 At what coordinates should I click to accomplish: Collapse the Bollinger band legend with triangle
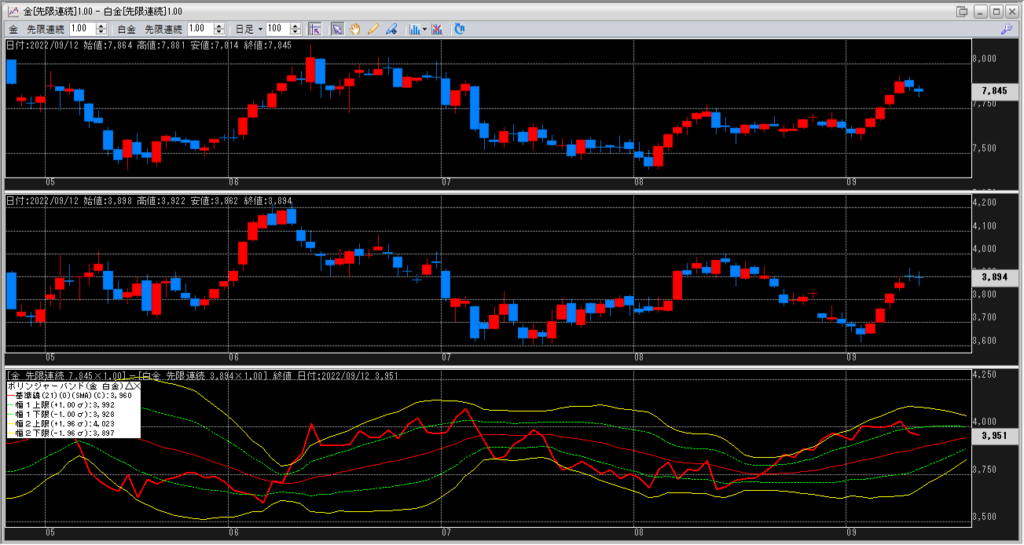(129, 385)
